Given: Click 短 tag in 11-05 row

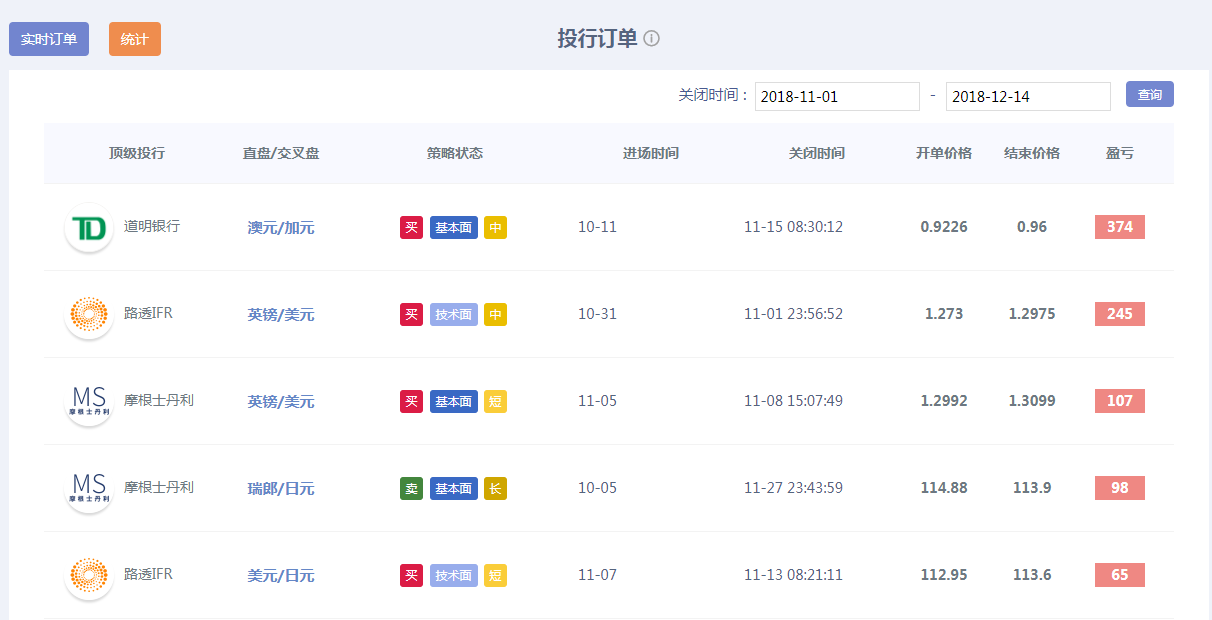Looking at the screenshot, I should click(x=496, y=401).
